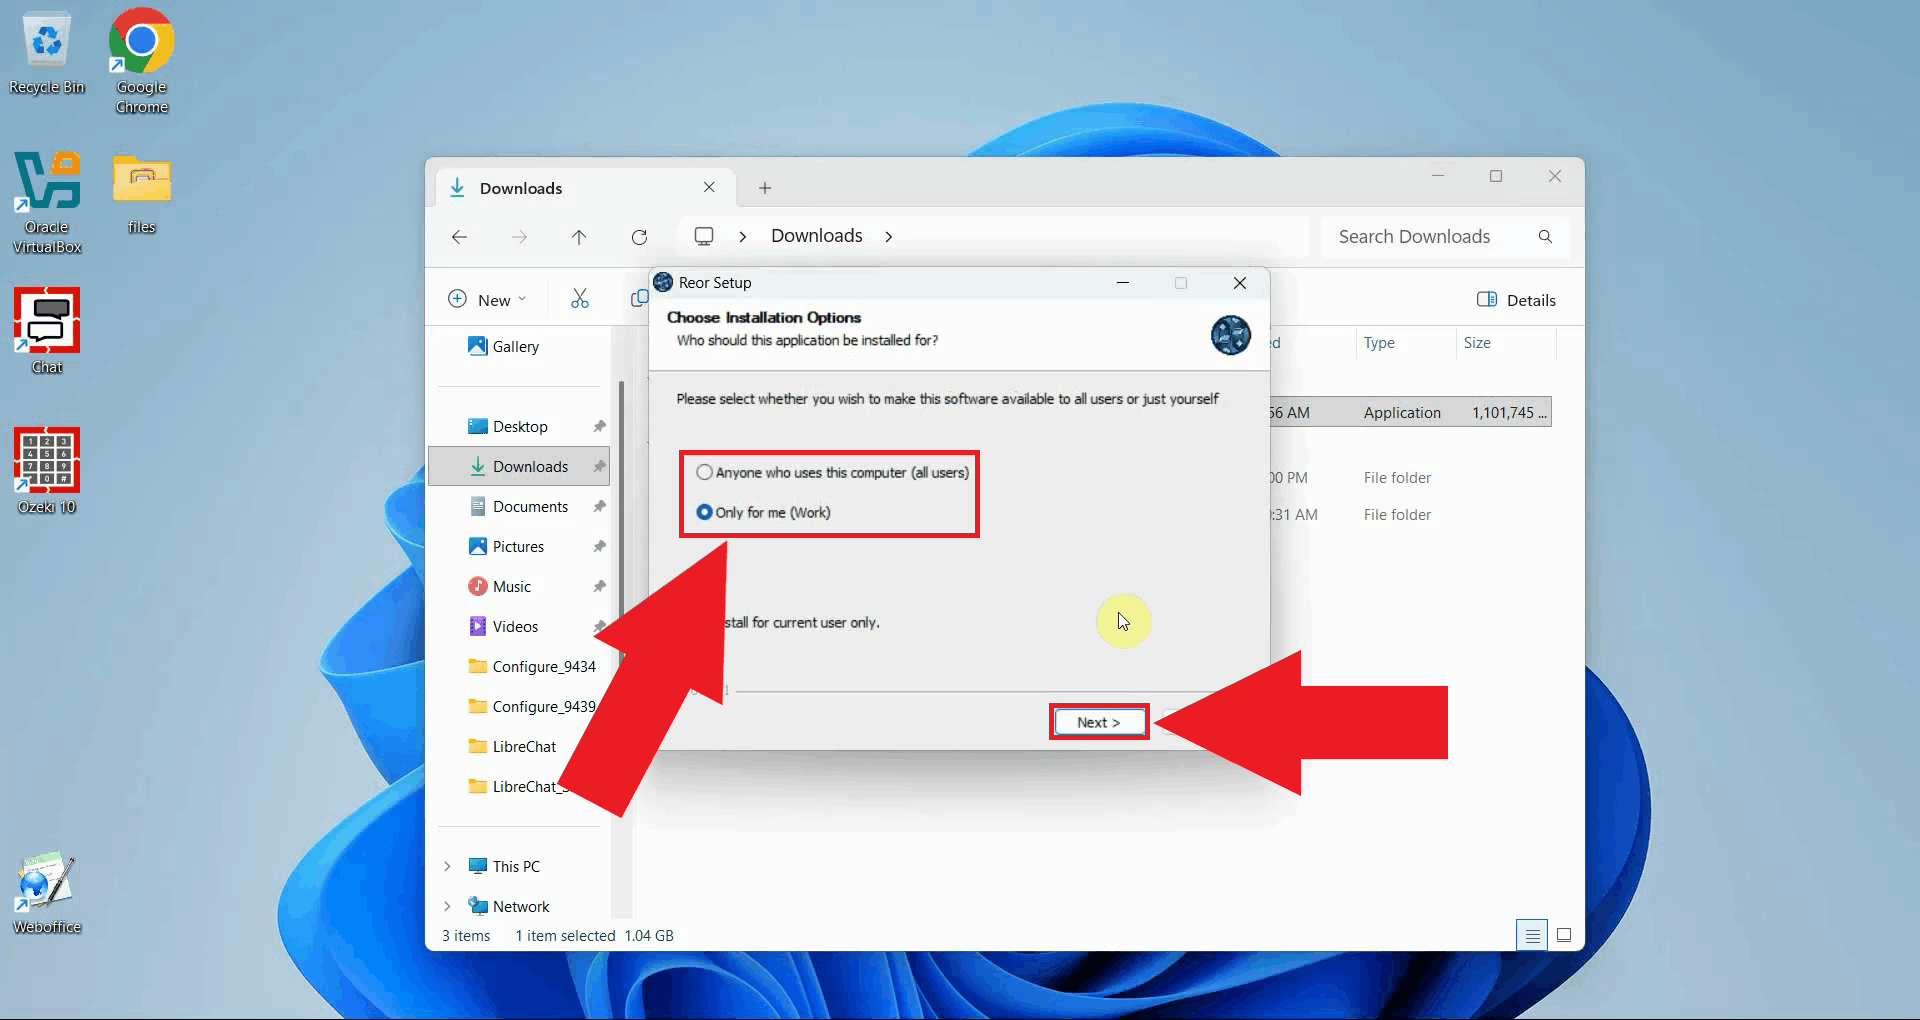Screen dimensions: 1920x1020
Task: Open the Weboffice desktop shortcut
Action: (47, 893)
